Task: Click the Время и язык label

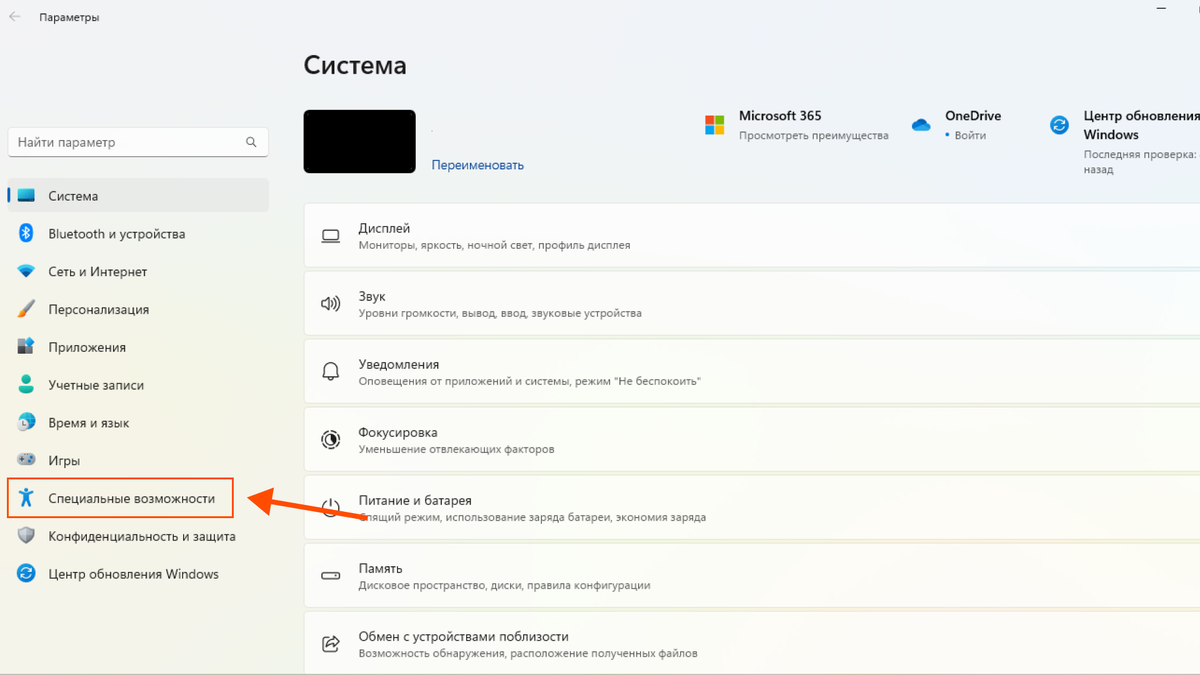Action: (89, 423)
